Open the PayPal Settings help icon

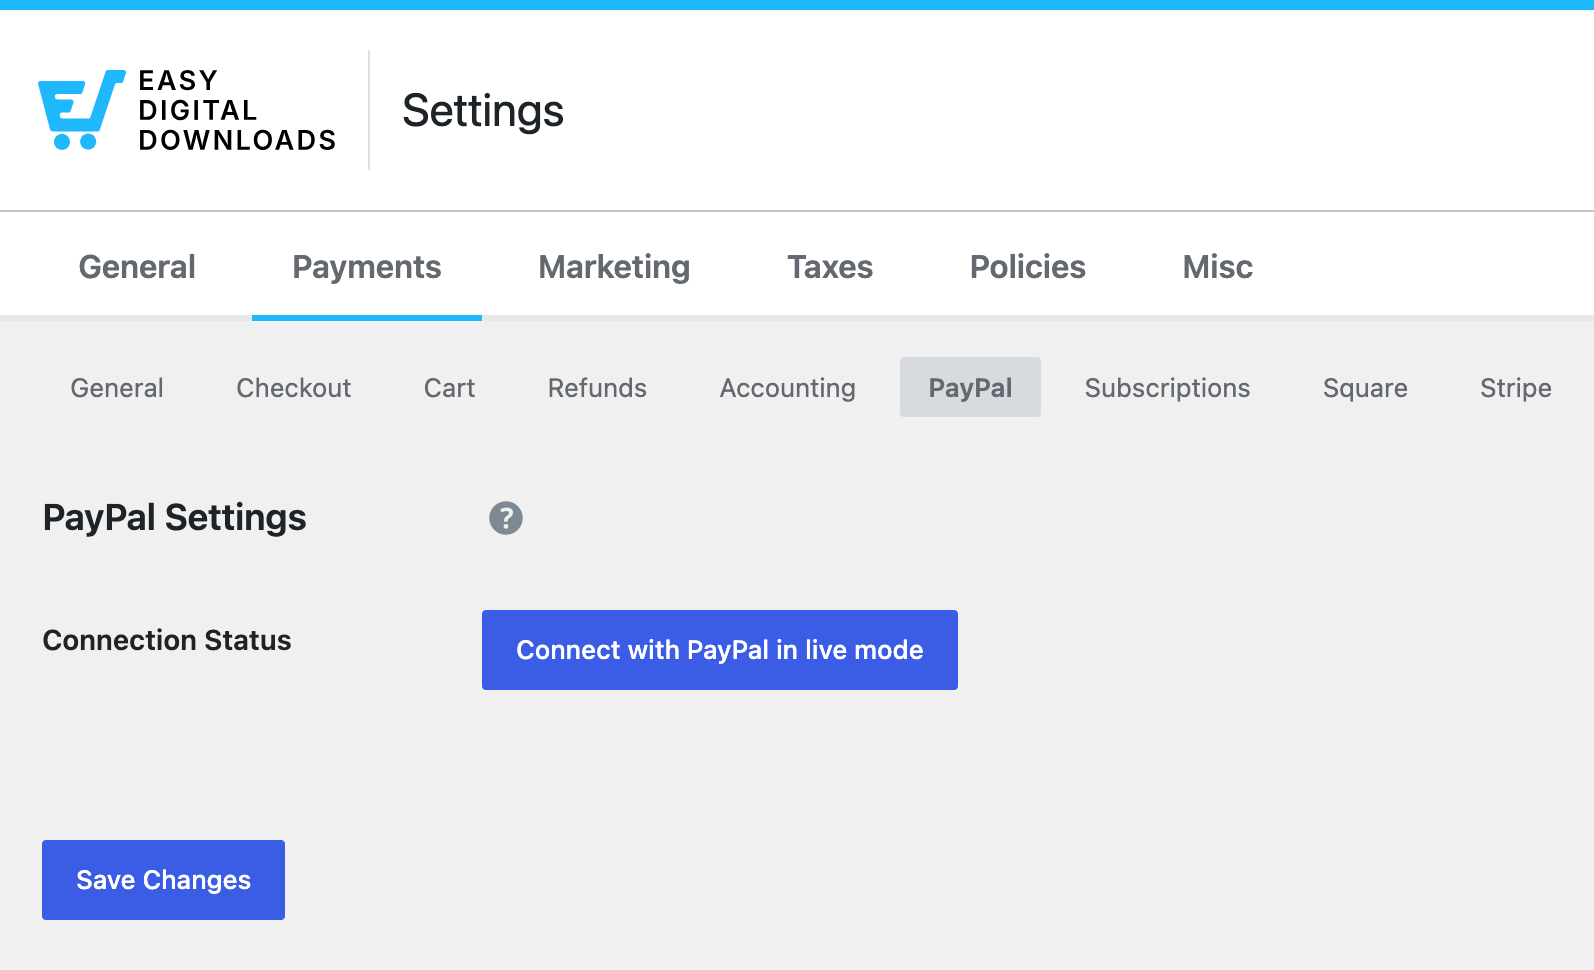[x=505, y=518]
